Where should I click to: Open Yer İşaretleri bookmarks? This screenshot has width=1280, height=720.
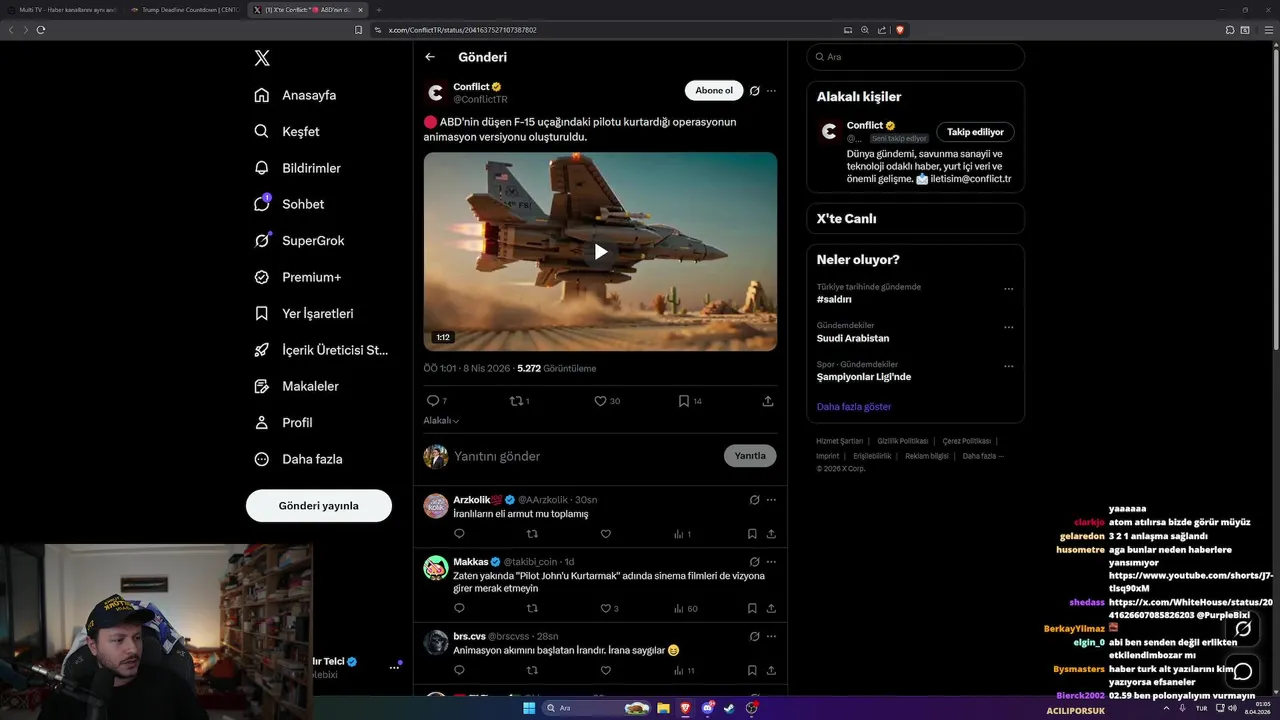303,313
